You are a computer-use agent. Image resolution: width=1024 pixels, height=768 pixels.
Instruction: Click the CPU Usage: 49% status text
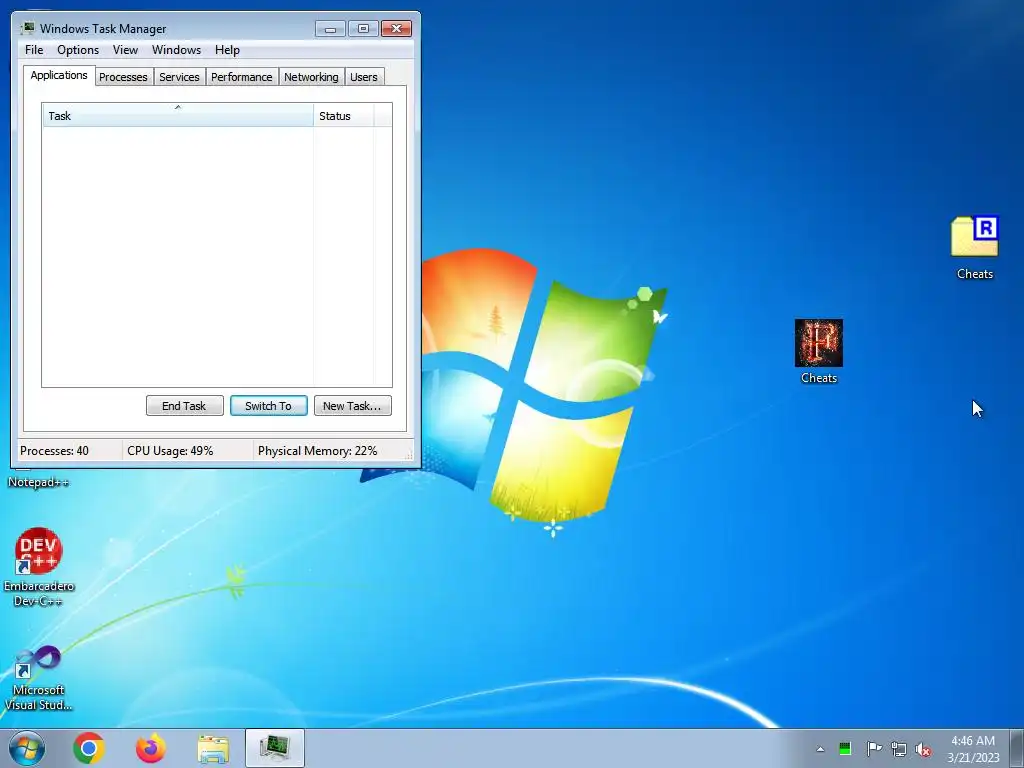pos(170,451)
